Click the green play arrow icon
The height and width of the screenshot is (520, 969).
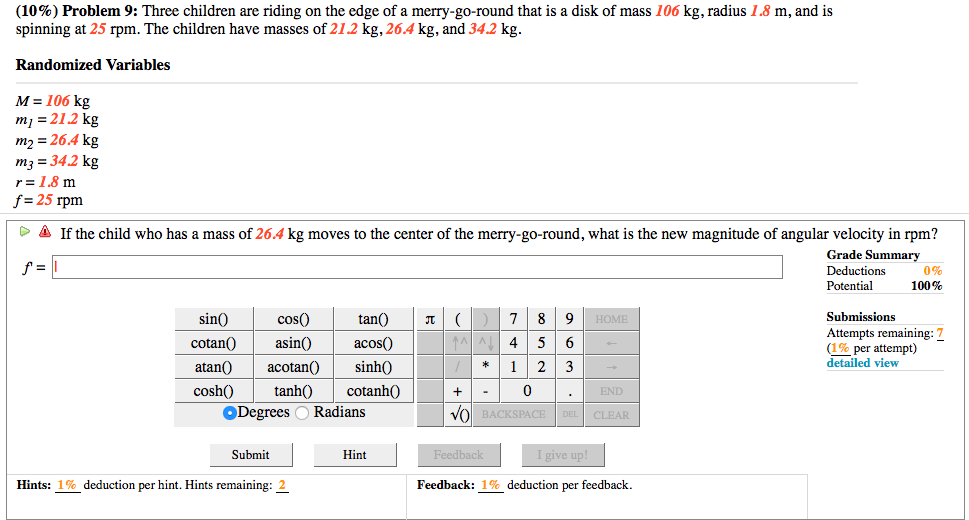pos(25,232)
